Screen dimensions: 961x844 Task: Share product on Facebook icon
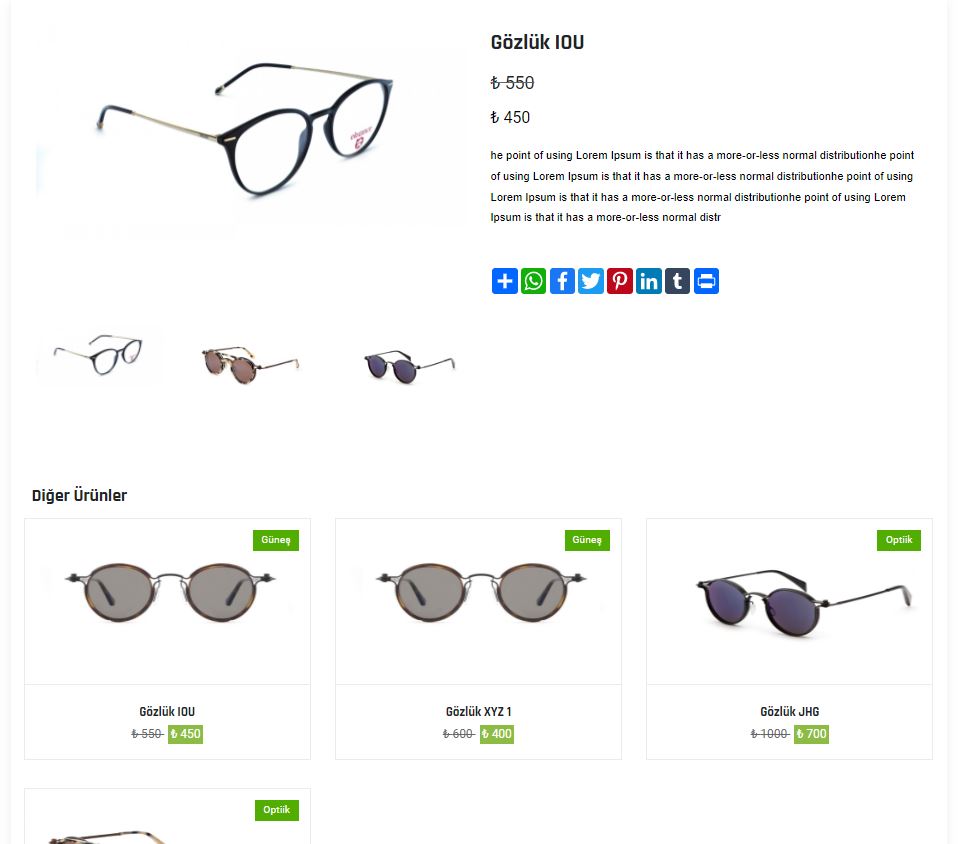pyautogui.click(x=562, y=281)
